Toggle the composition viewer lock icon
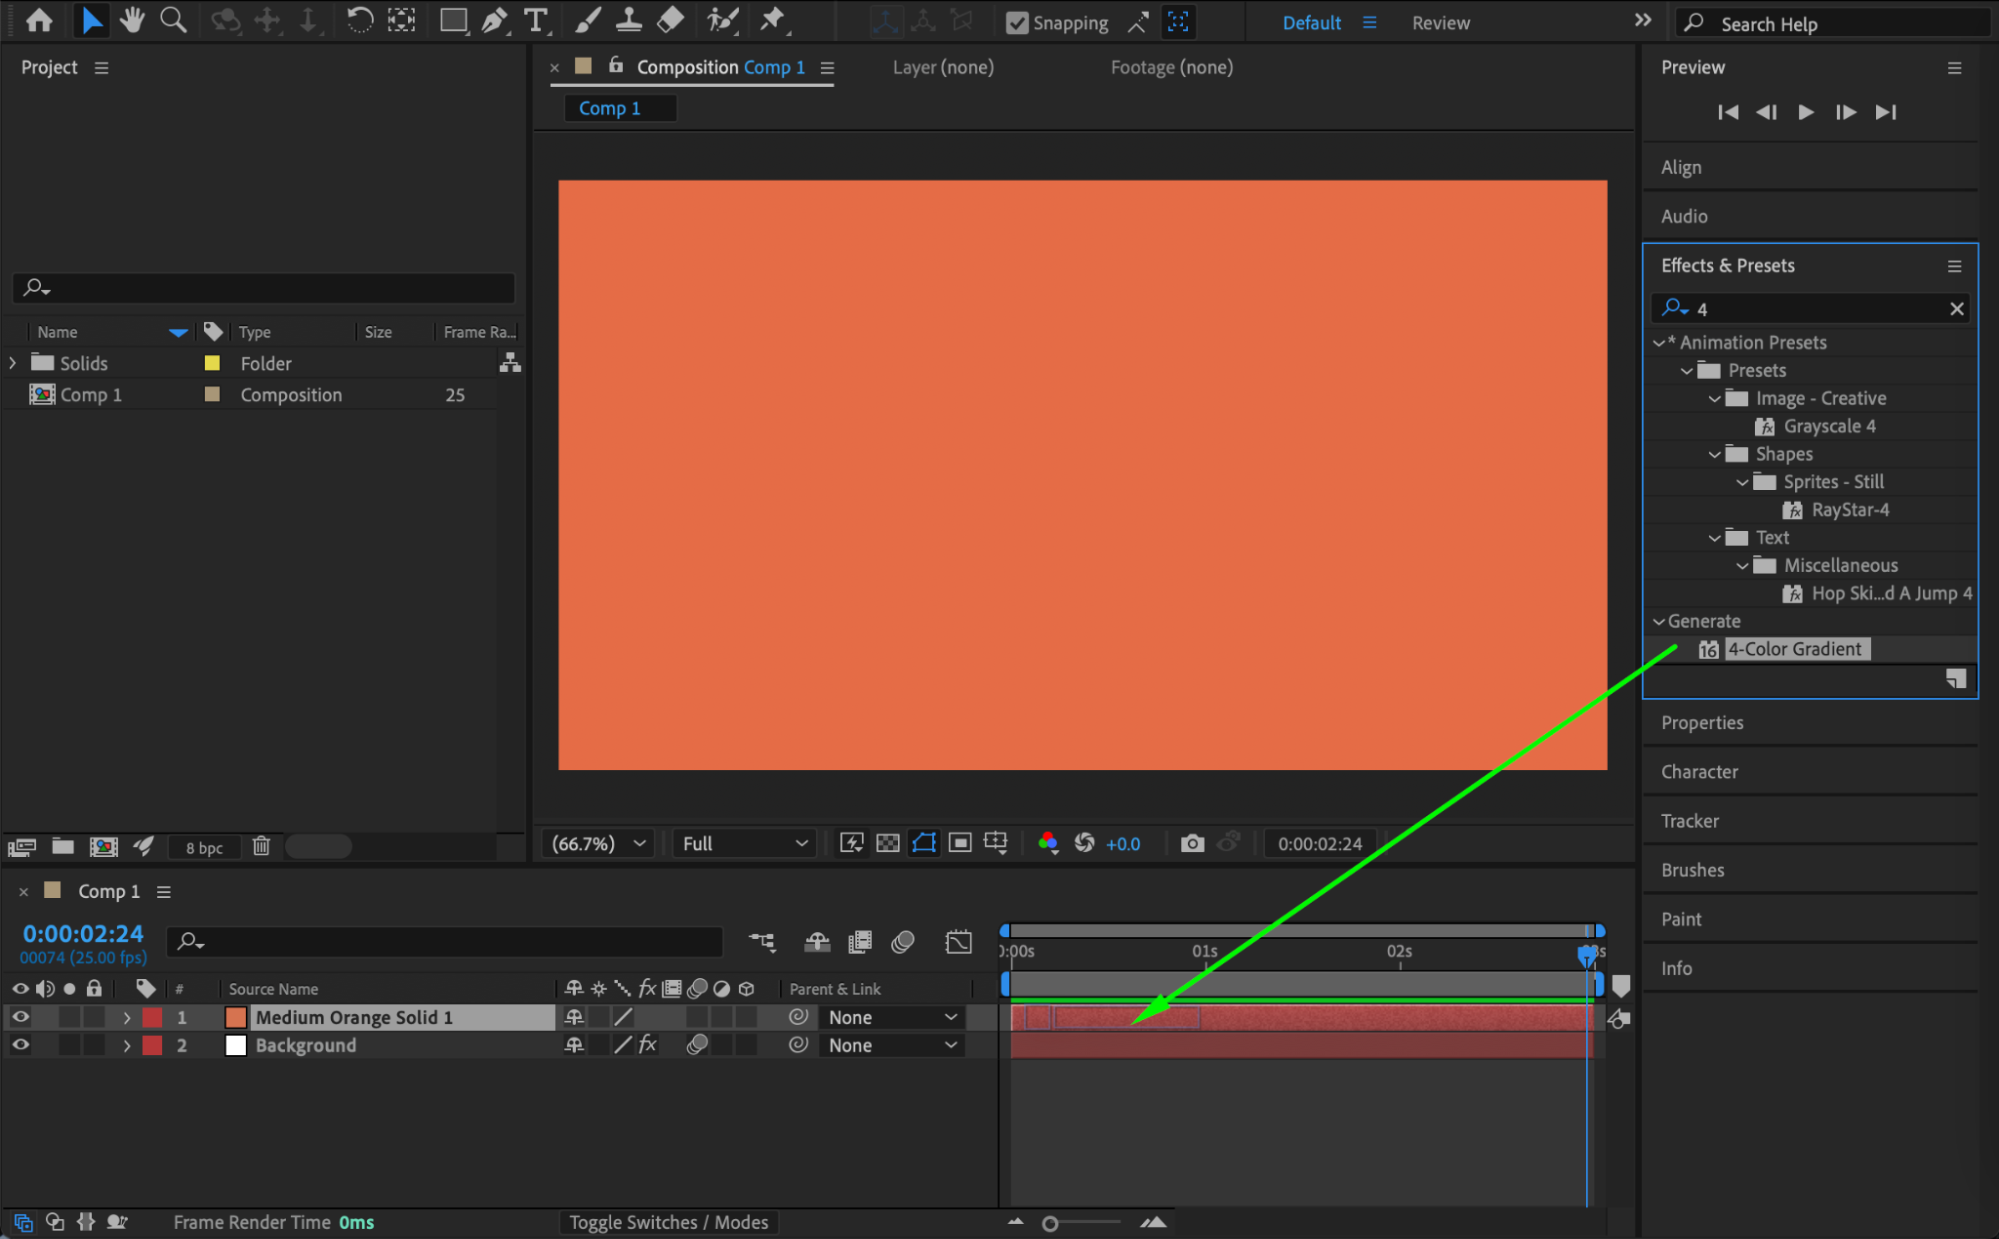The width and height of the screenshot is (1999, 1239). pyautogui.click(x=616, y=65)
